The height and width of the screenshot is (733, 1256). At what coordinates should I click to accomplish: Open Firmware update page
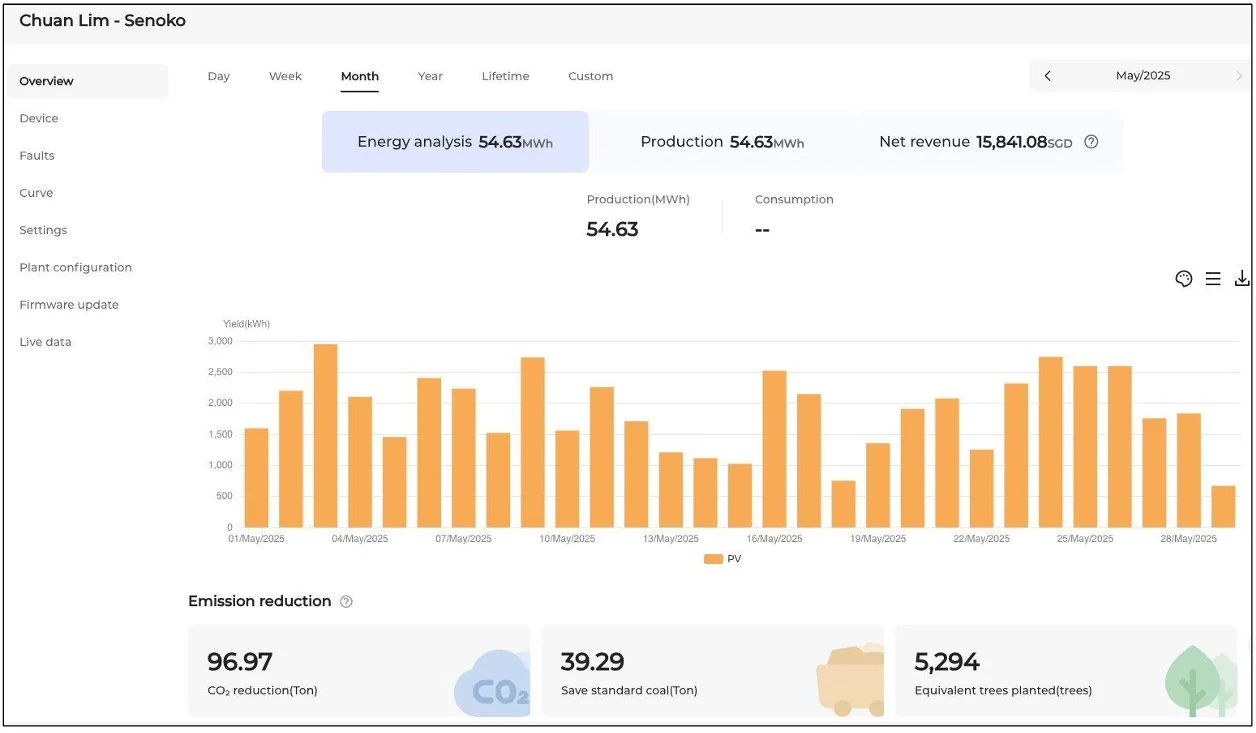point(69,304)
